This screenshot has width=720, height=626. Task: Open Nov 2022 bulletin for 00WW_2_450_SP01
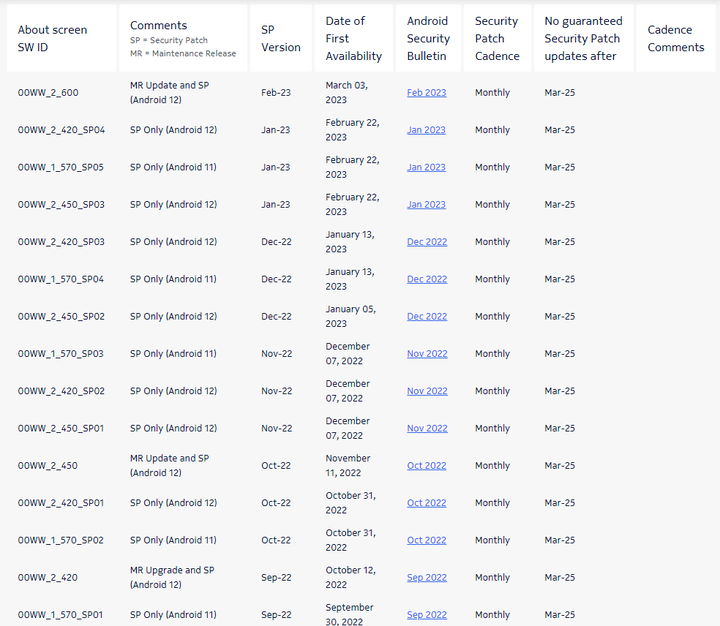tap(427, 428)
